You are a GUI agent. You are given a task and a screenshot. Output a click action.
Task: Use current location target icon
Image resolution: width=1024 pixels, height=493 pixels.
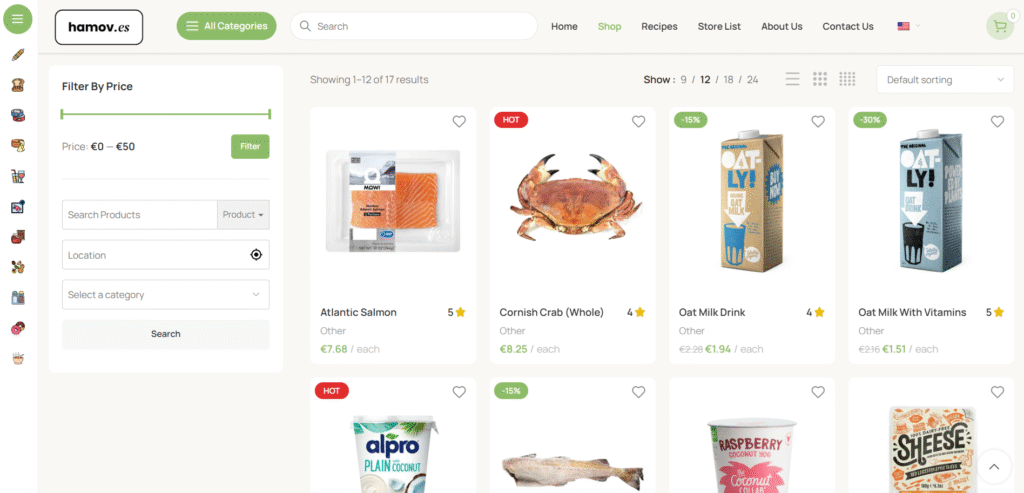point(256,255)
